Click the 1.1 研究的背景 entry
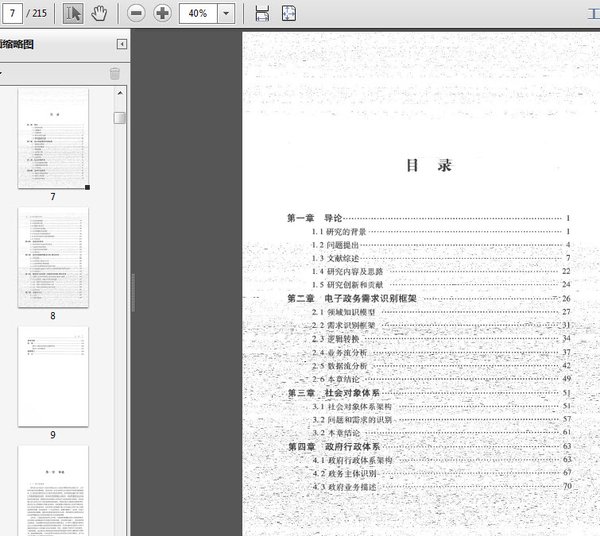This screenshot has height=536, width=600. [441, 231]
